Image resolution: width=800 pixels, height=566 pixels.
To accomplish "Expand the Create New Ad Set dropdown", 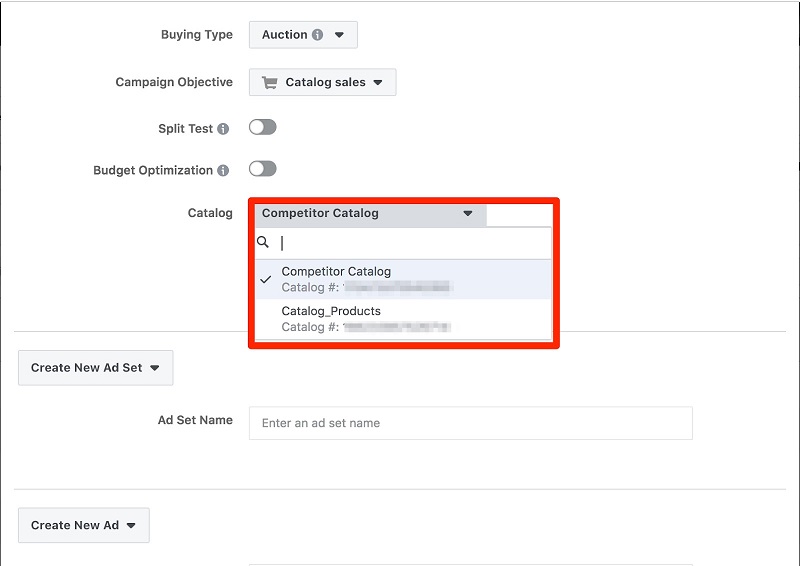I will click(x=95, y=368).
